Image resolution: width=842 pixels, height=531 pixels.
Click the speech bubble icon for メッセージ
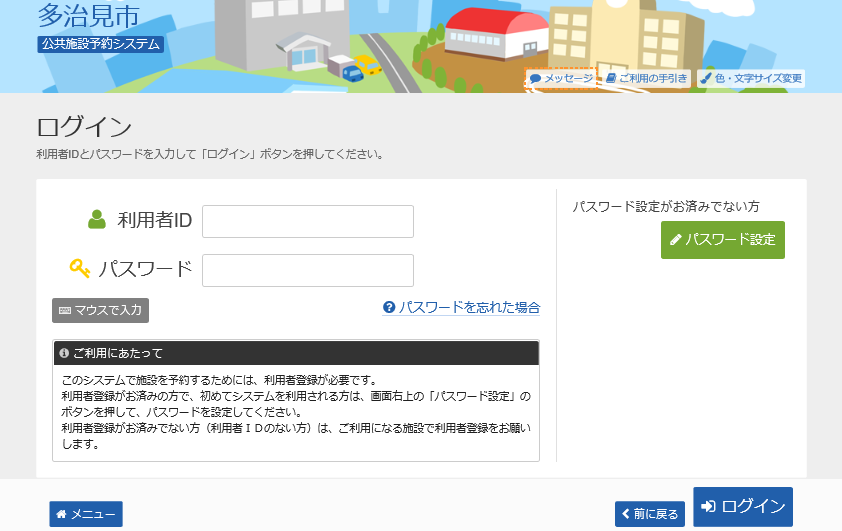pos(536,78)
